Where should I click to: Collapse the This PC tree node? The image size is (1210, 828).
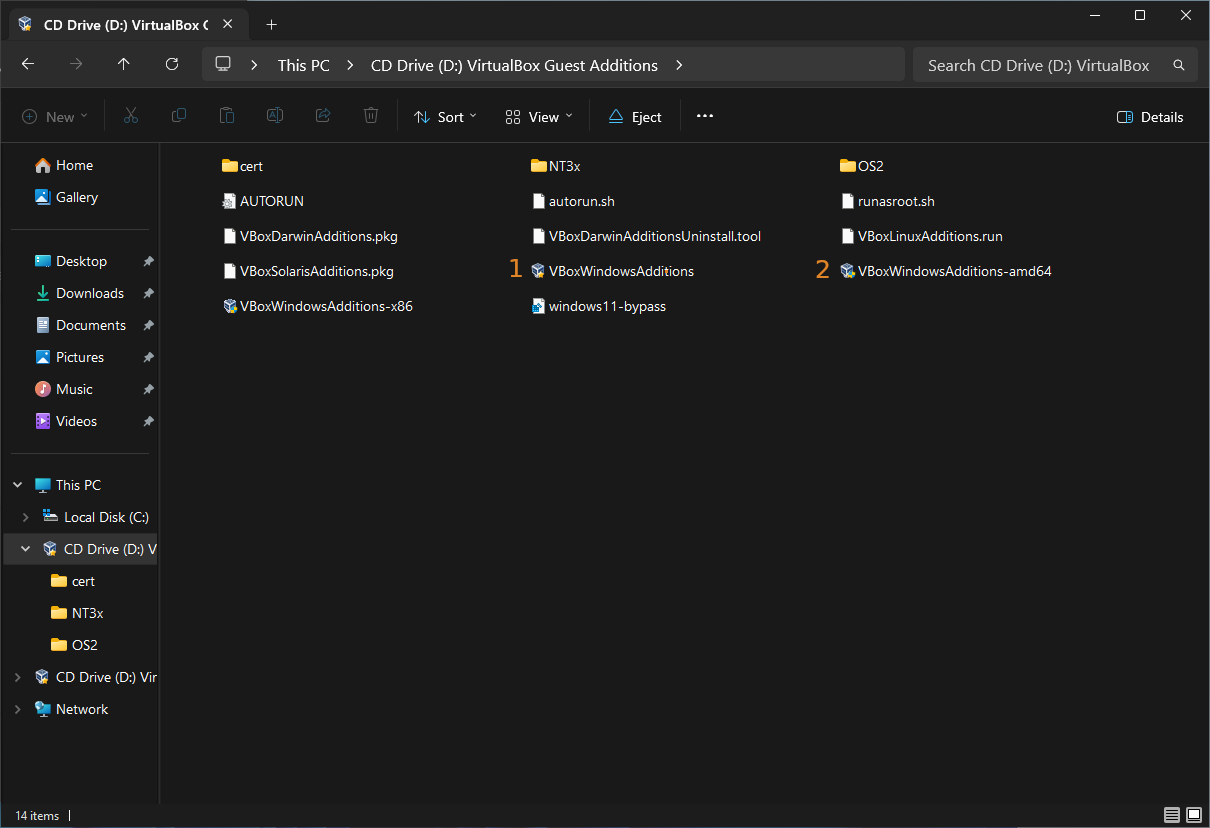click(x=18, y=485)
